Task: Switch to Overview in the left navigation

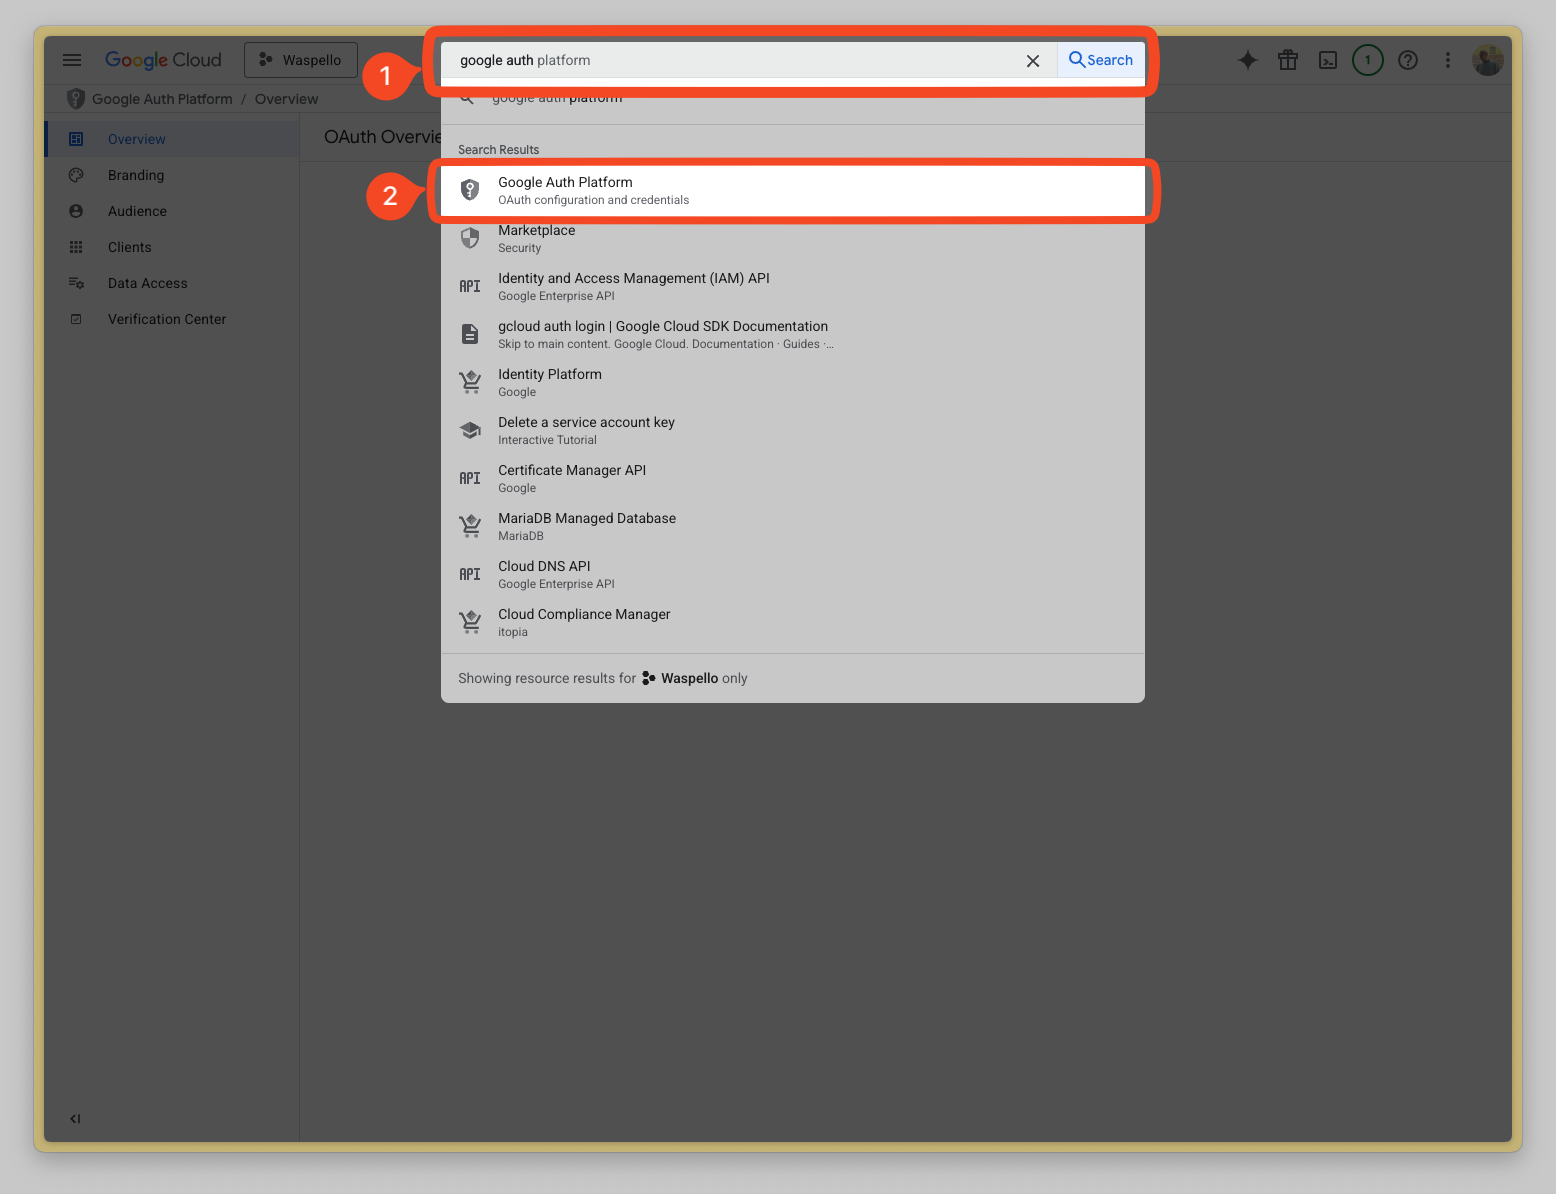Action: (137, 139)
